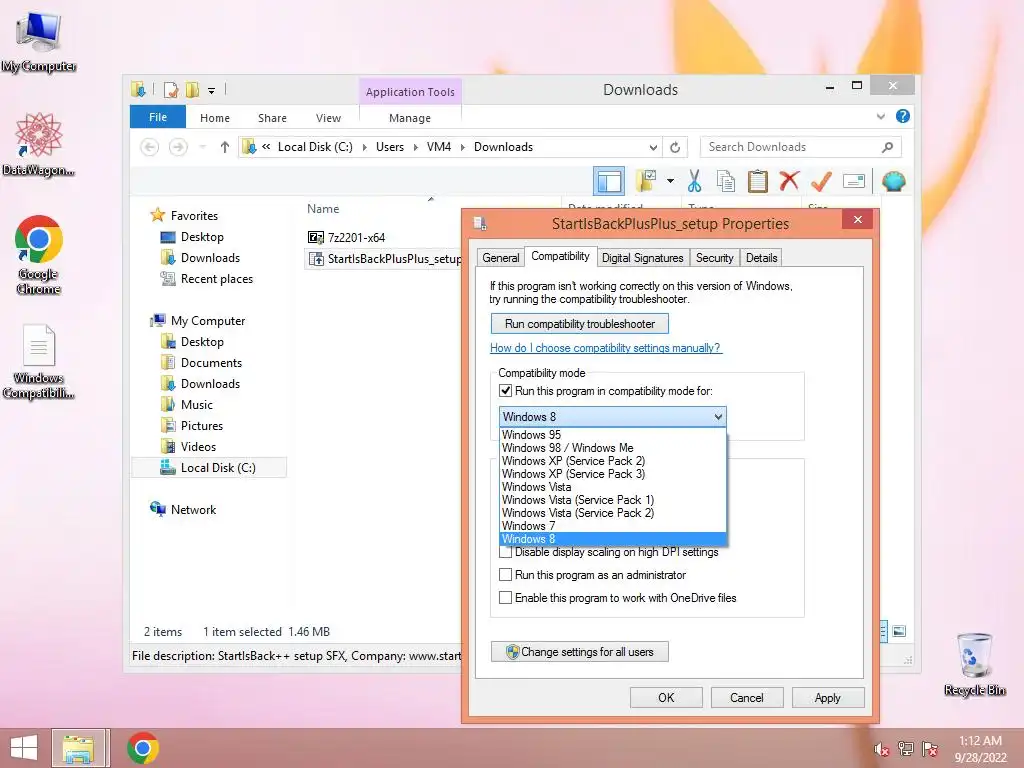The image size is (1024, 768).
Task: Choose plain Windows Vista option
Action: (613, 487)
